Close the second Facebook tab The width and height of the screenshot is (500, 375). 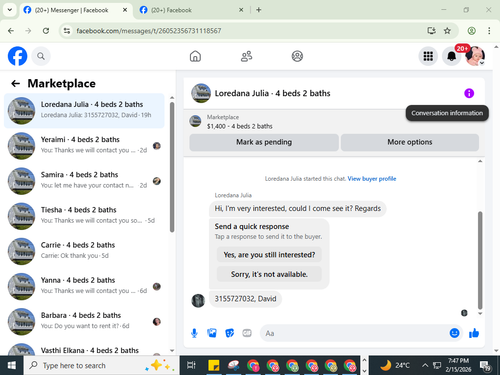241,10
